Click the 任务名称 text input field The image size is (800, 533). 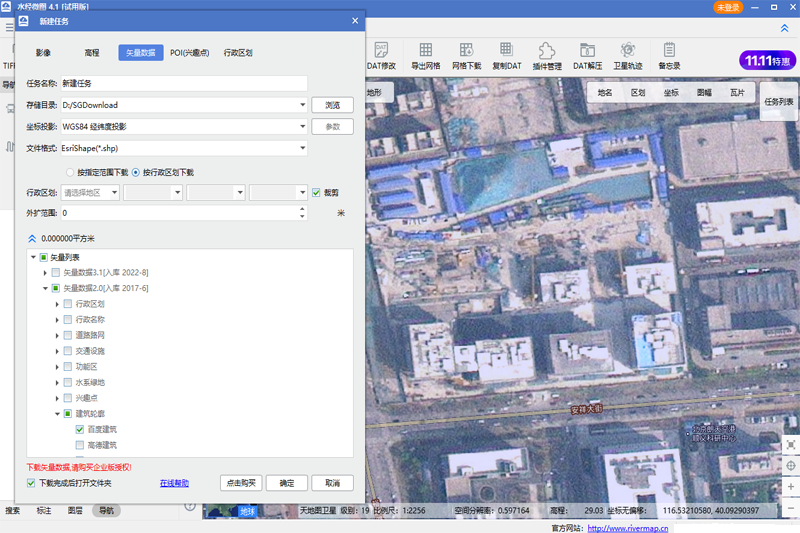tap(183, 83)
